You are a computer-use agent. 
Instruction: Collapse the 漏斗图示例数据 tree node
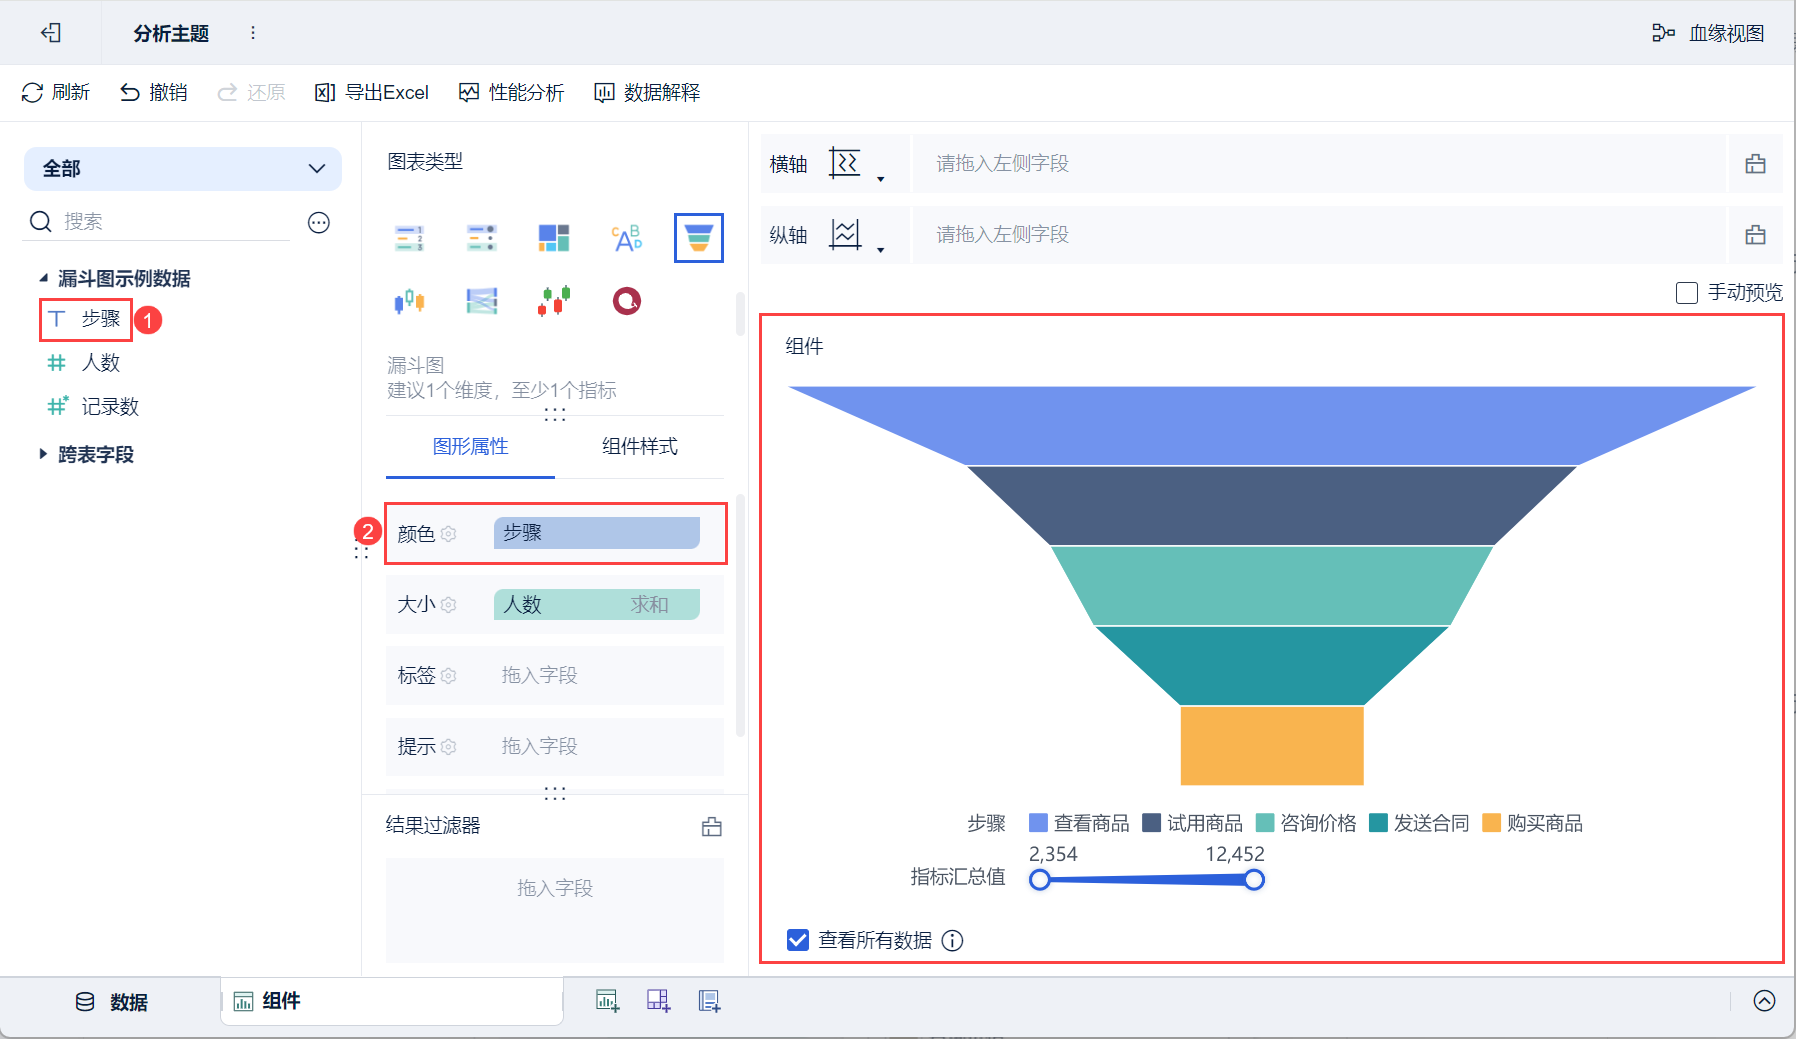pos(43,278)
